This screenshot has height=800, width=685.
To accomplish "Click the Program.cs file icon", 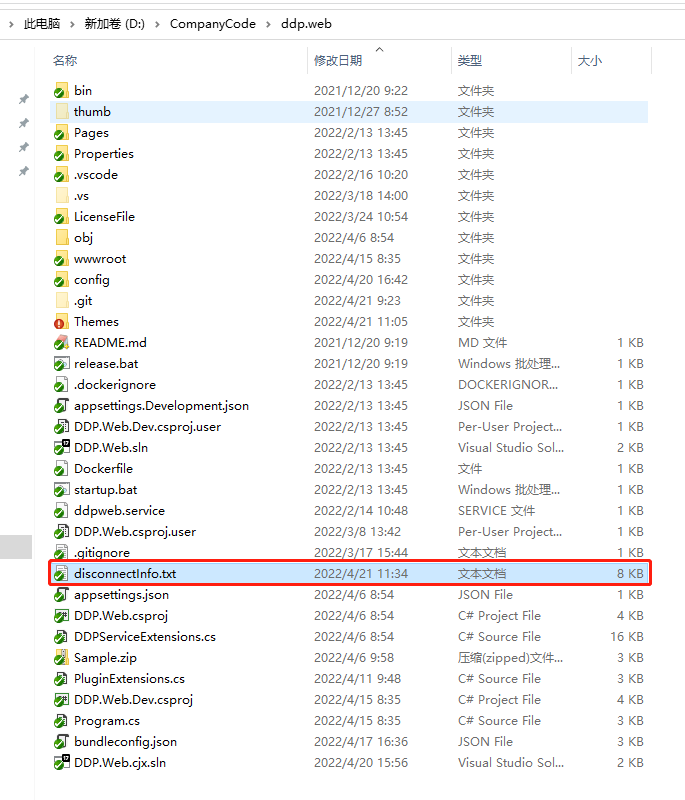I will pyautogui.click(x=61, y=721).
